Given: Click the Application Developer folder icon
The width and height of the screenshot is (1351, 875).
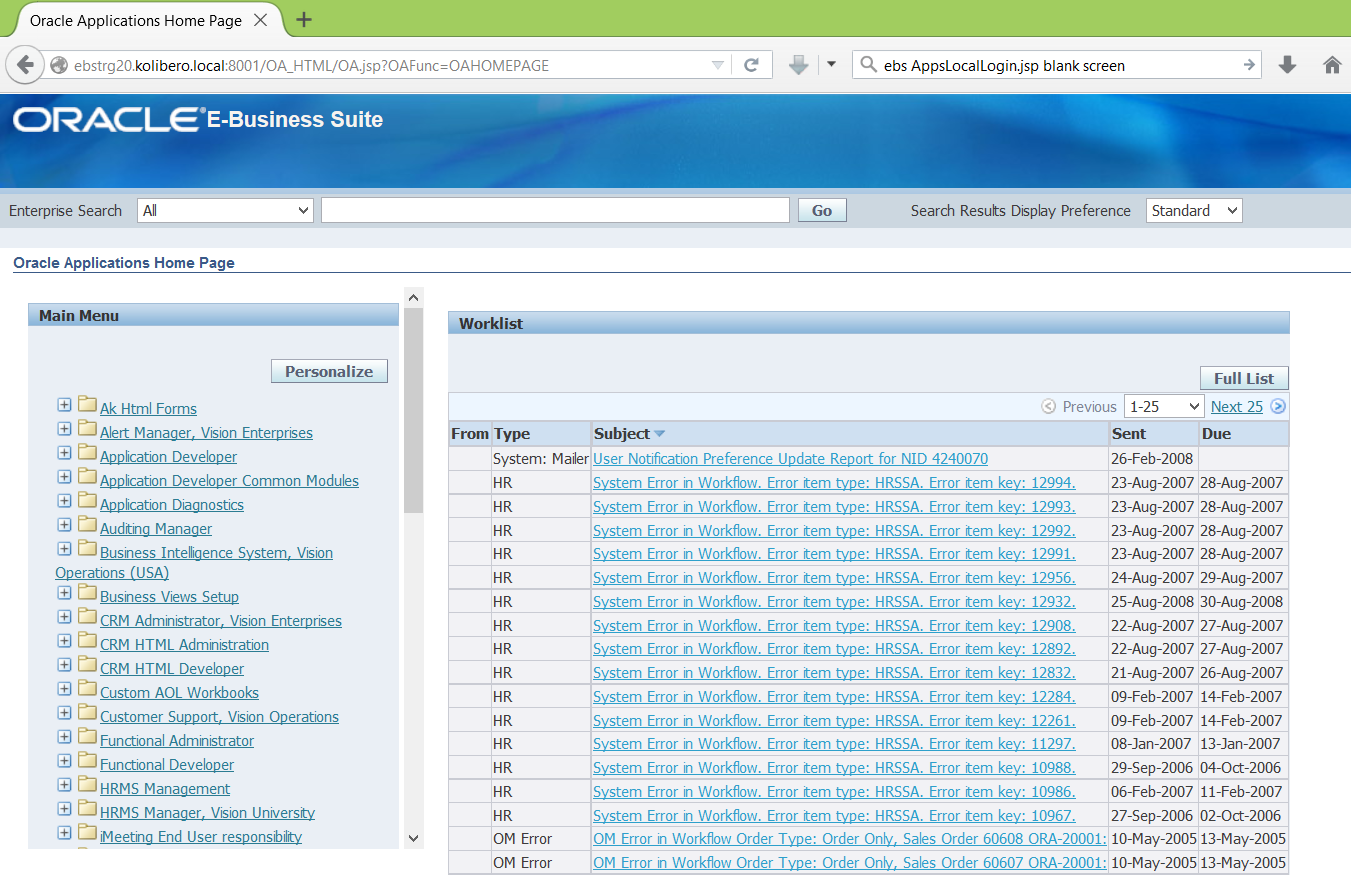Looking at the screenshot, I should pos(87,452).
